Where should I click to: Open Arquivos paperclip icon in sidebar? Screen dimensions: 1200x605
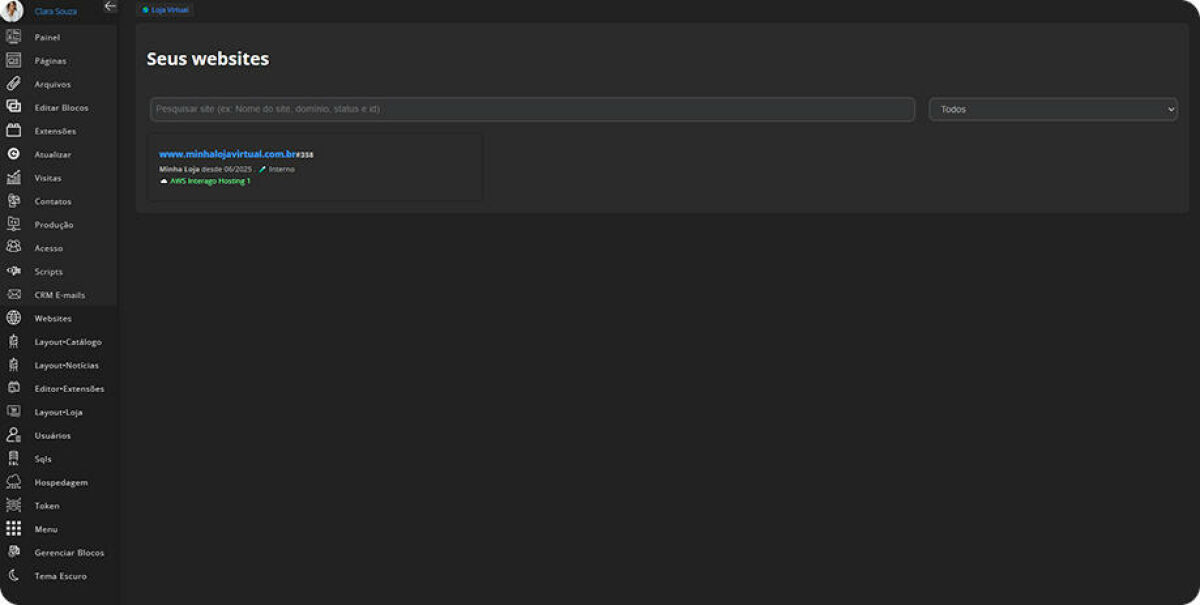click(14, 84)
